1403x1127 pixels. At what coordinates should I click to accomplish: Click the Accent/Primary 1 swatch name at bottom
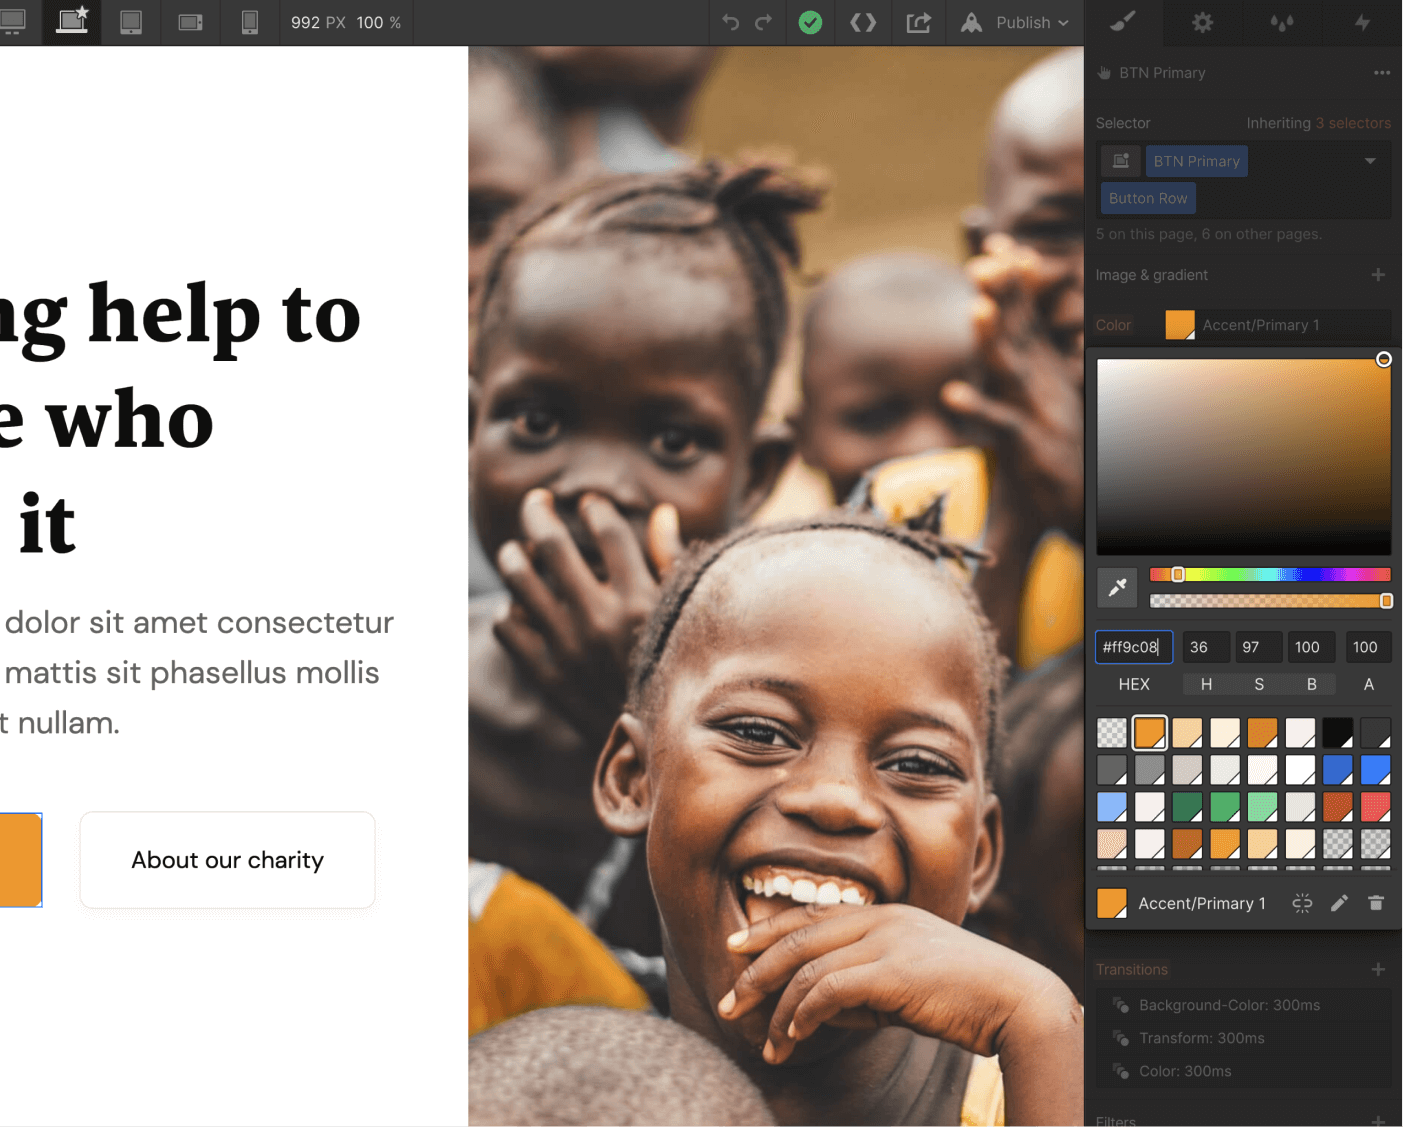(1202, 903)
